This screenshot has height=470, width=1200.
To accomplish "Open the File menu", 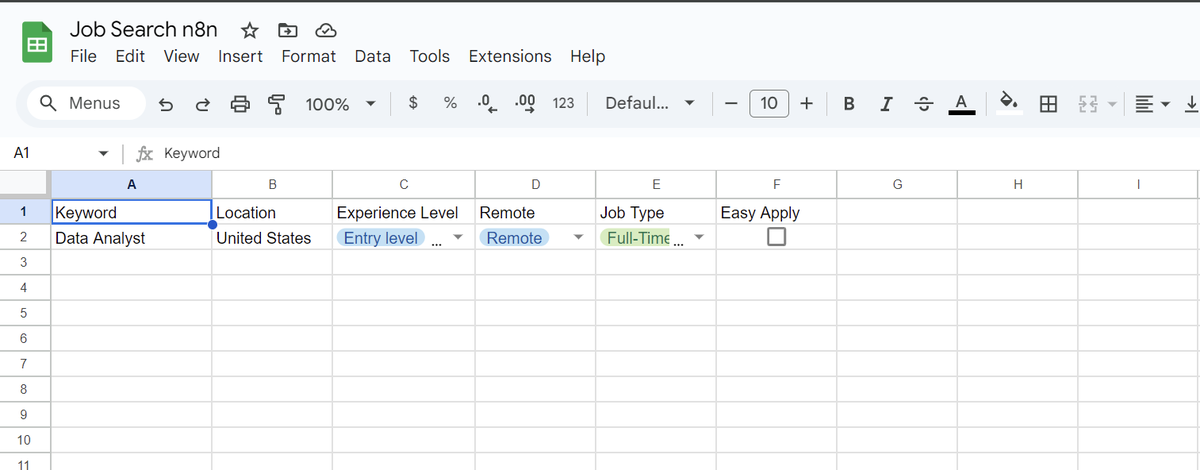I will point(83,56).
